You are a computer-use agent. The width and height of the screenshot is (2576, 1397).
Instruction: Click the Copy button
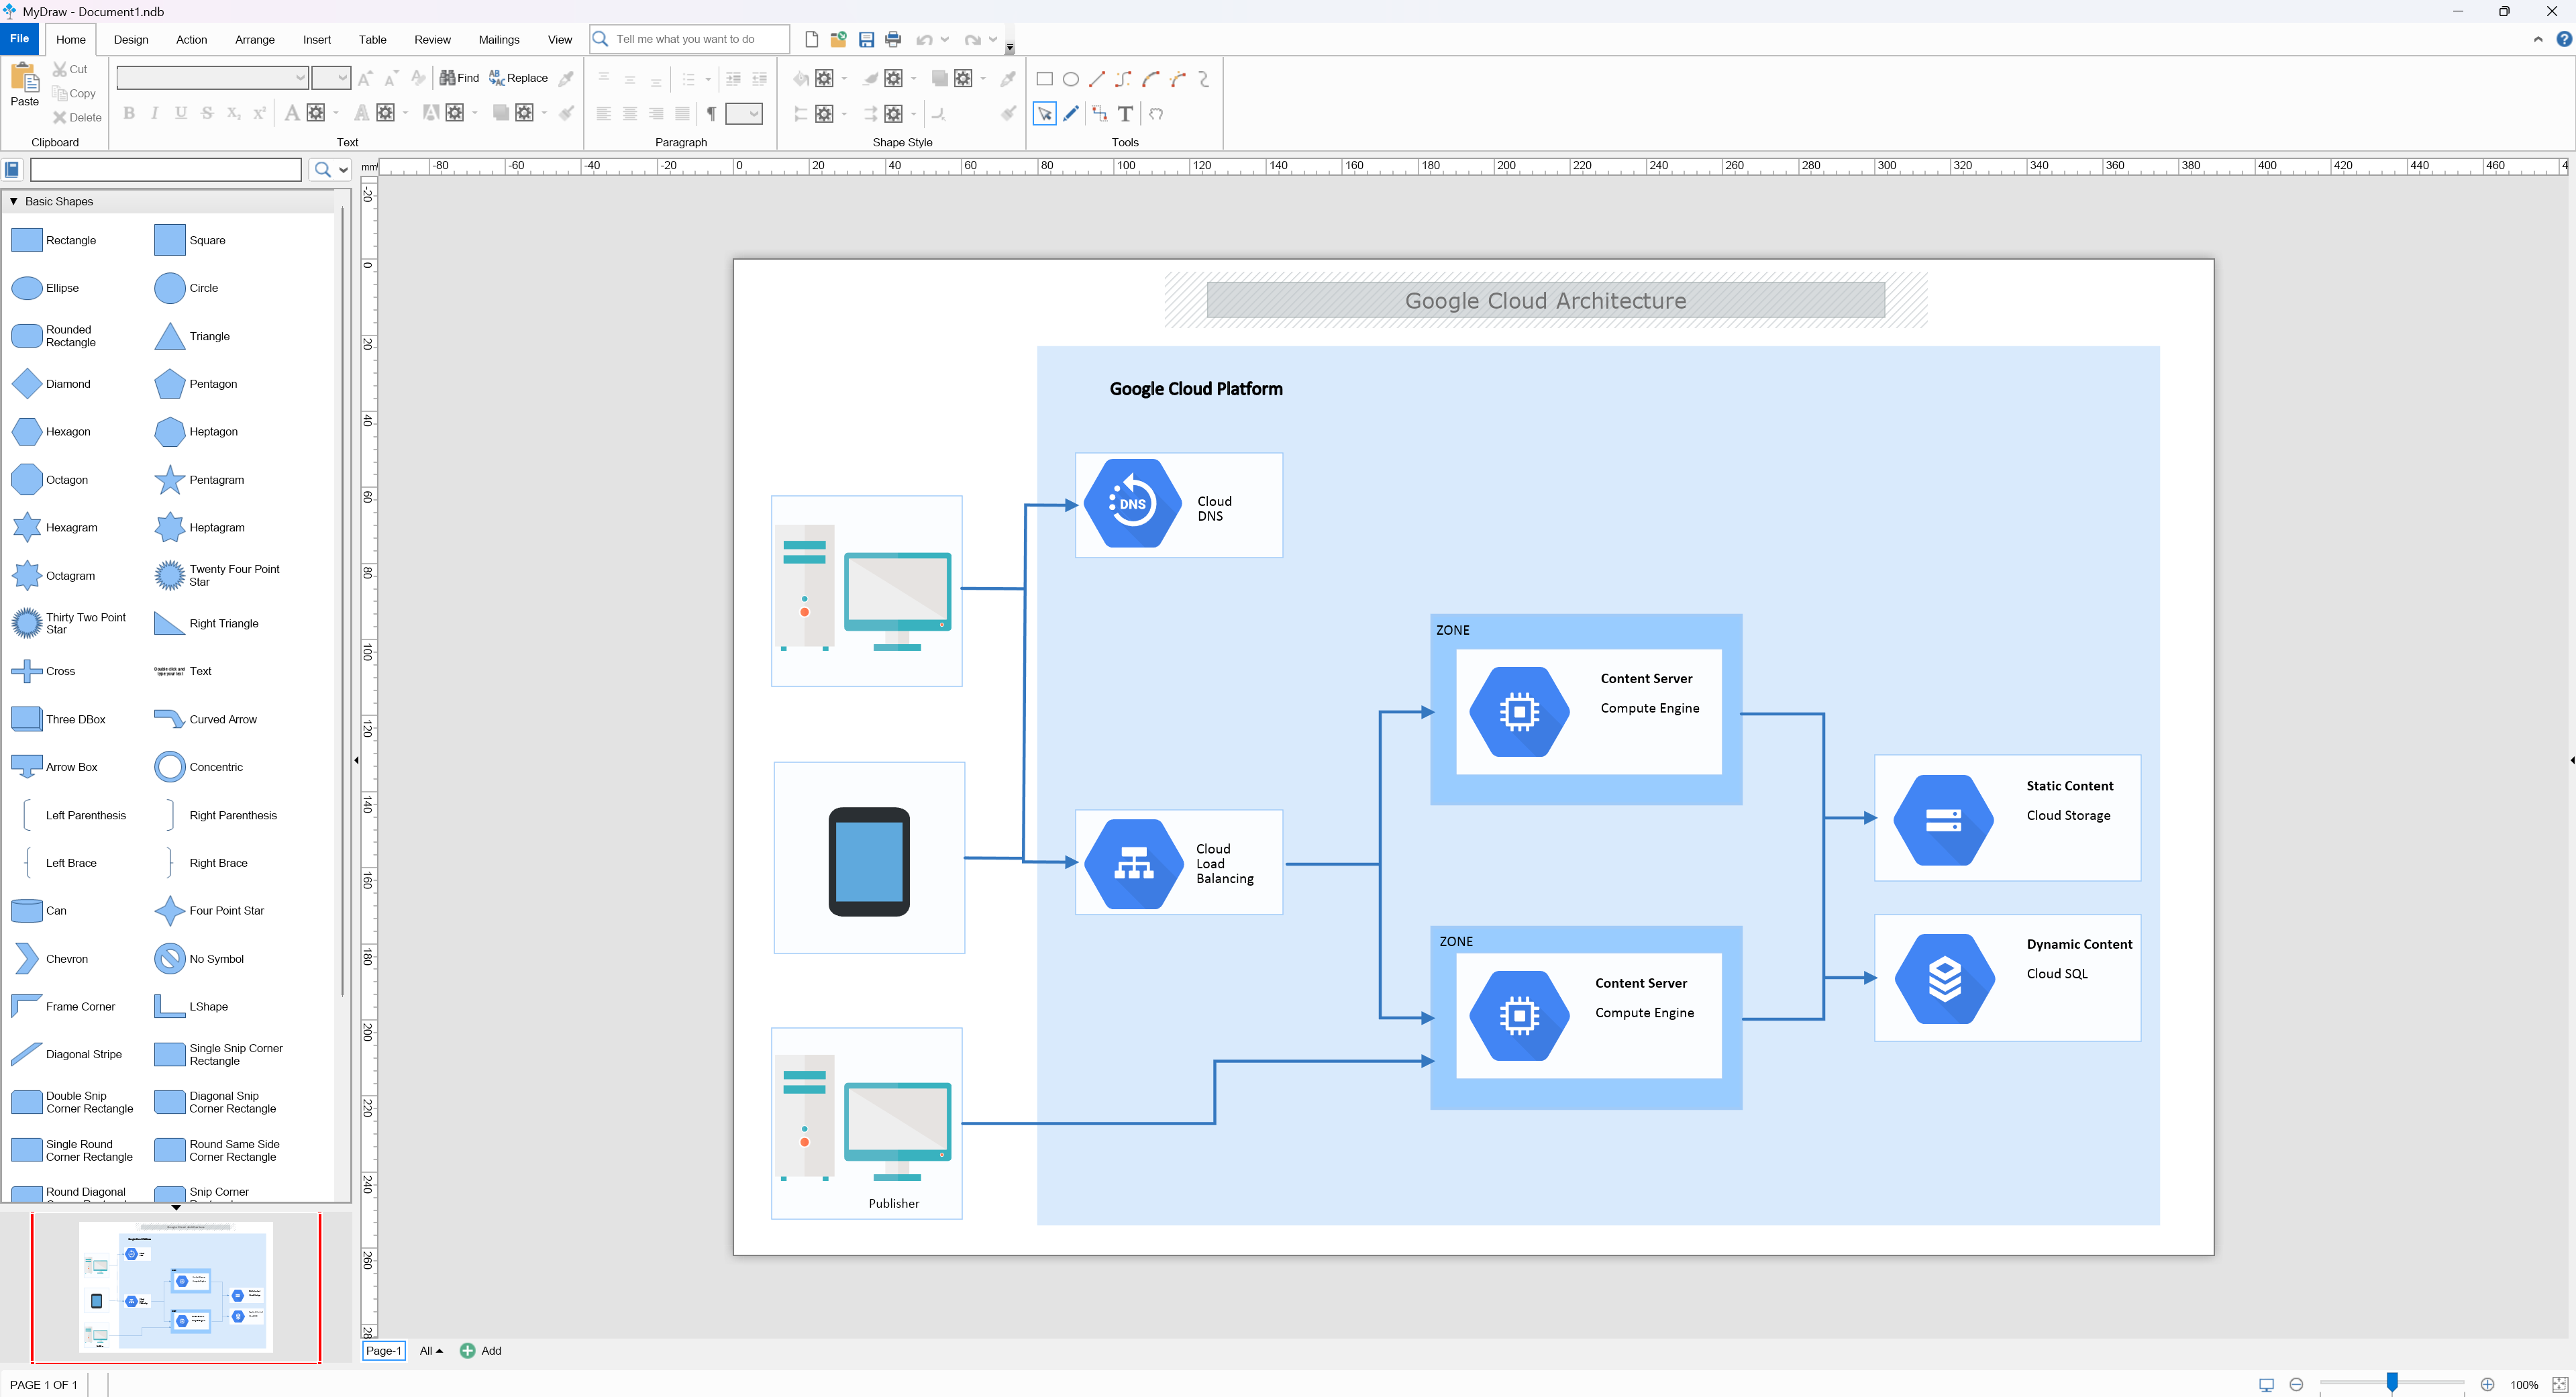pos(74,93)
